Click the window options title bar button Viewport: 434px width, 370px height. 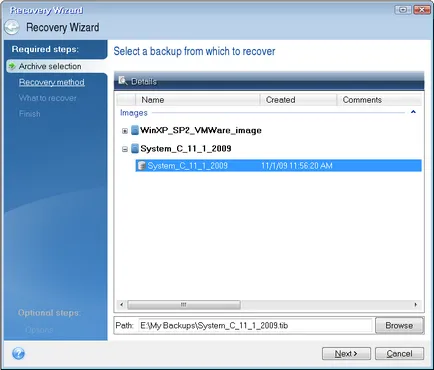tap(403, 10)
